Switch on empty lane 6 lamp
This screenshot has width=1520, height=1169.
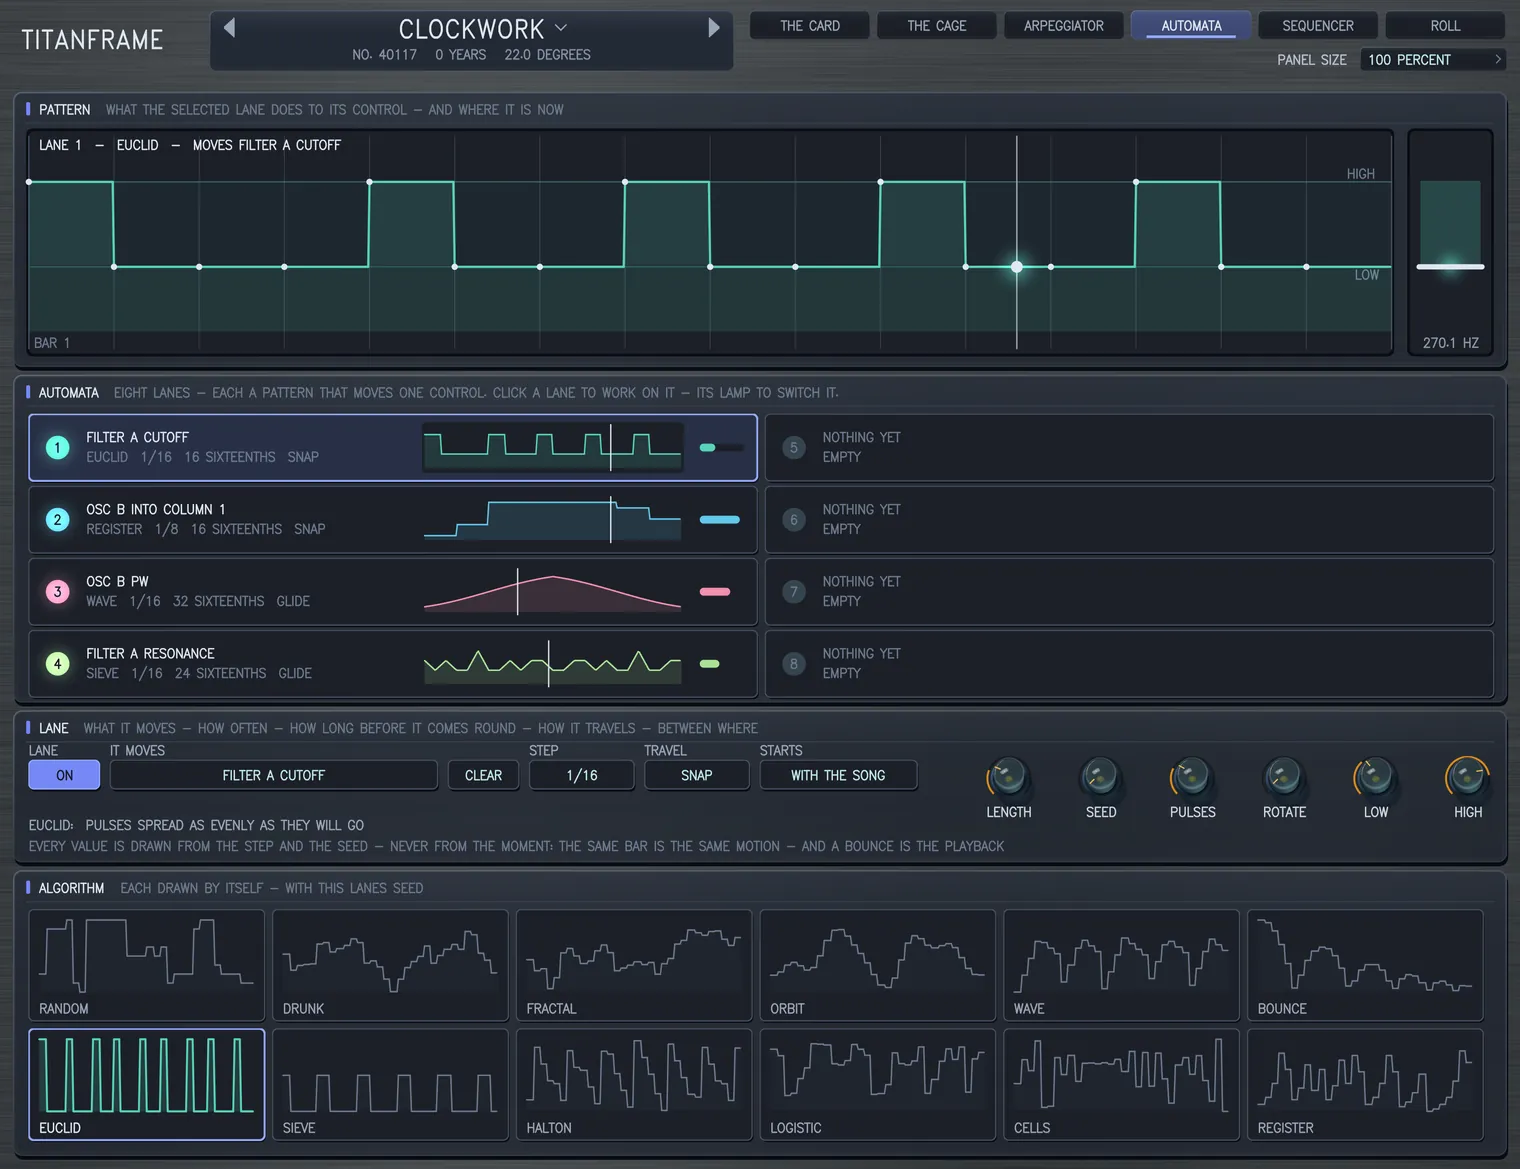(794, 520)
